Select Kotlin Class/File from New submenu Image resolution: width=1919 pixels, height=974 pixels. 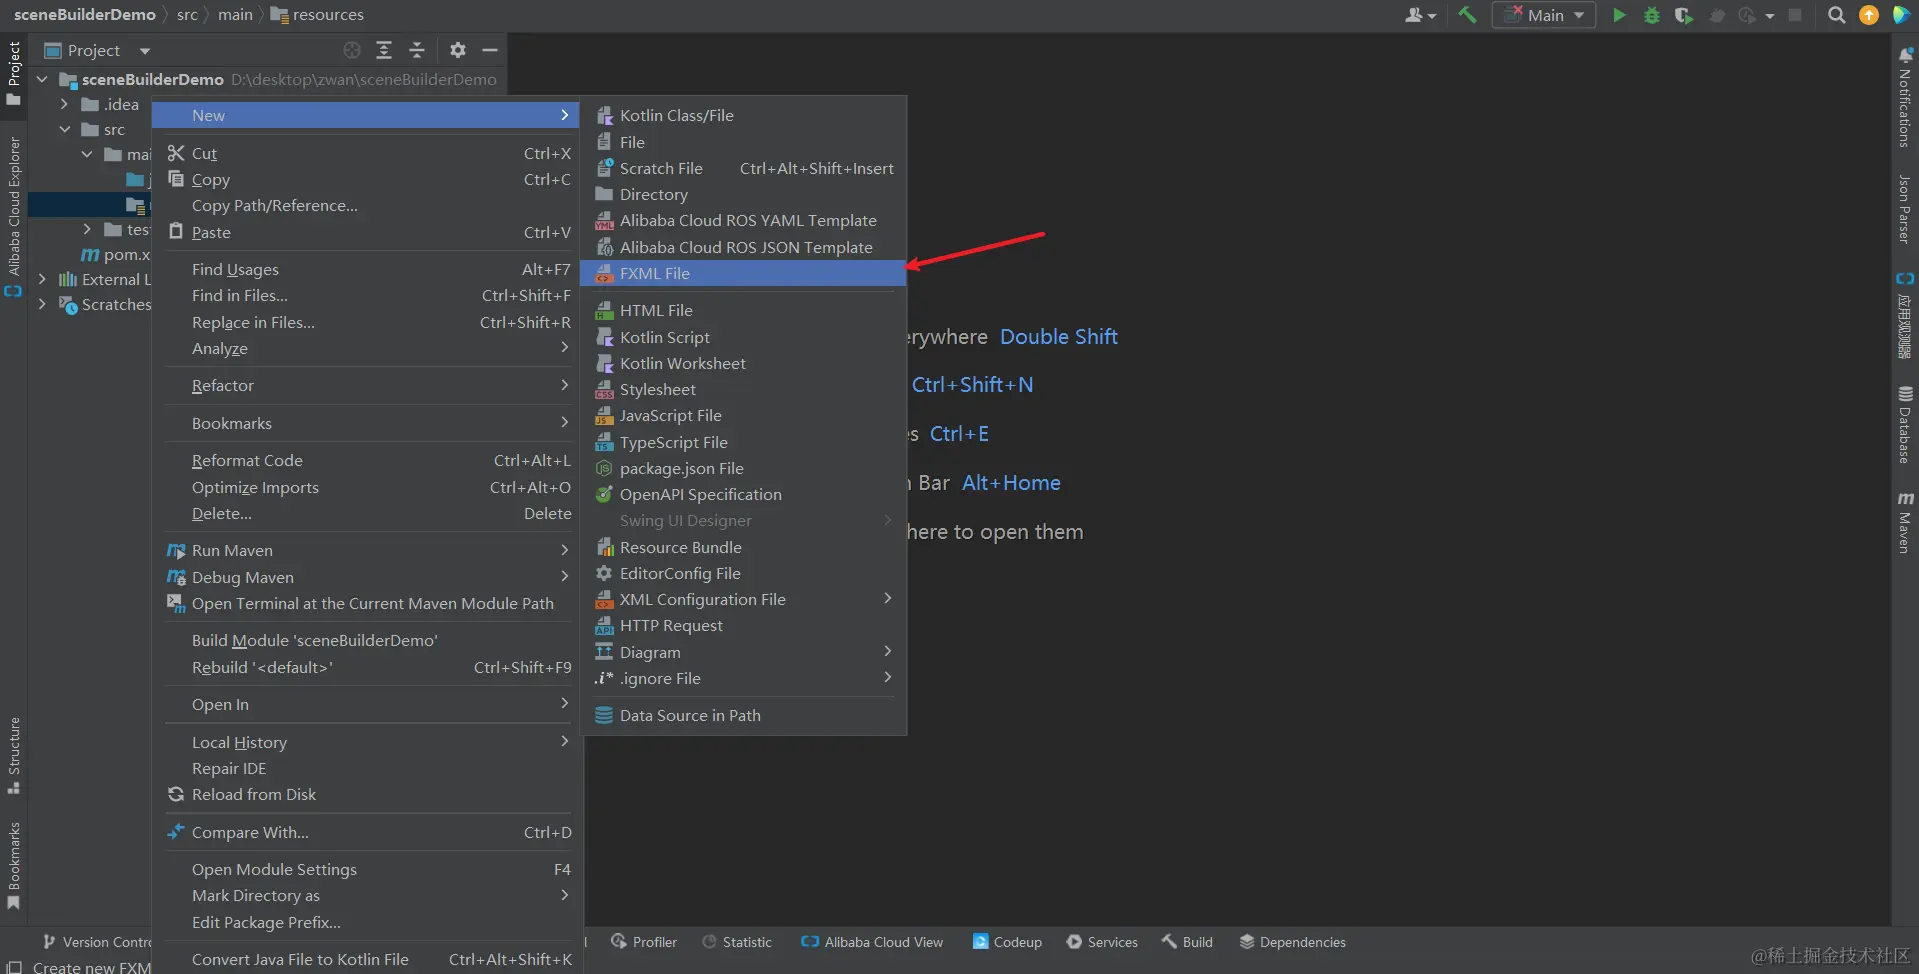pyautogui.click(x=743, y=115)
